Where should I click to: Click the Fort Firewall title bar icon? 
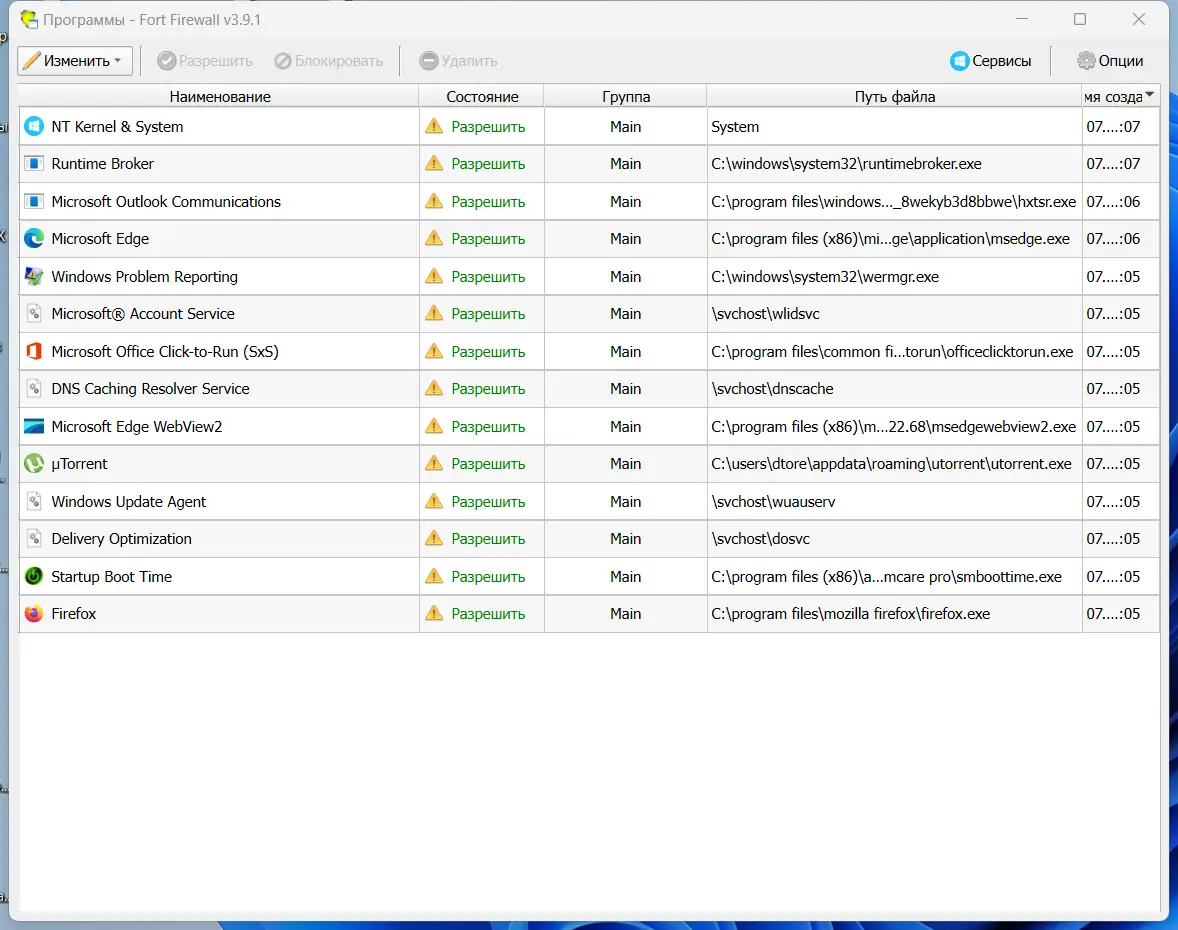click(x=29, y=20)
